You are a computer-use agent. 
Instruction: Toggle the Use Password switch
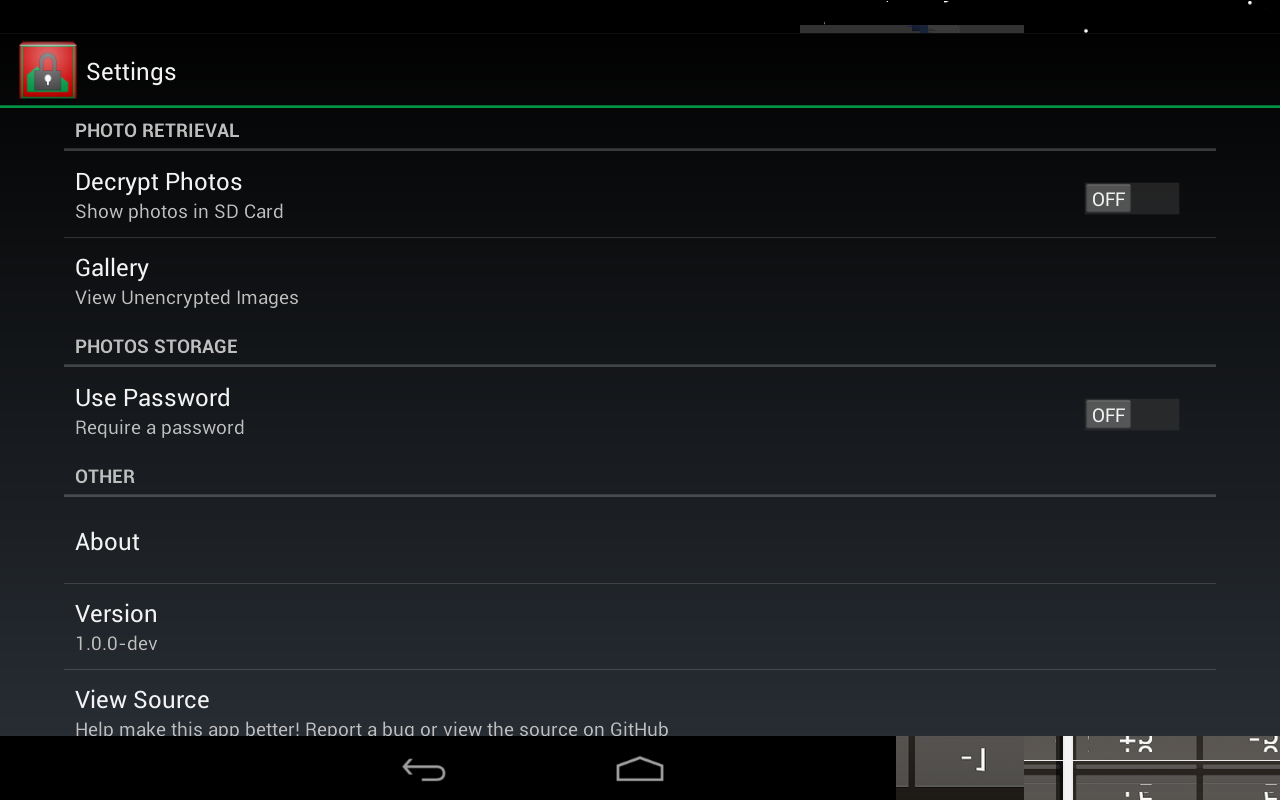[x=1132, y=415]
